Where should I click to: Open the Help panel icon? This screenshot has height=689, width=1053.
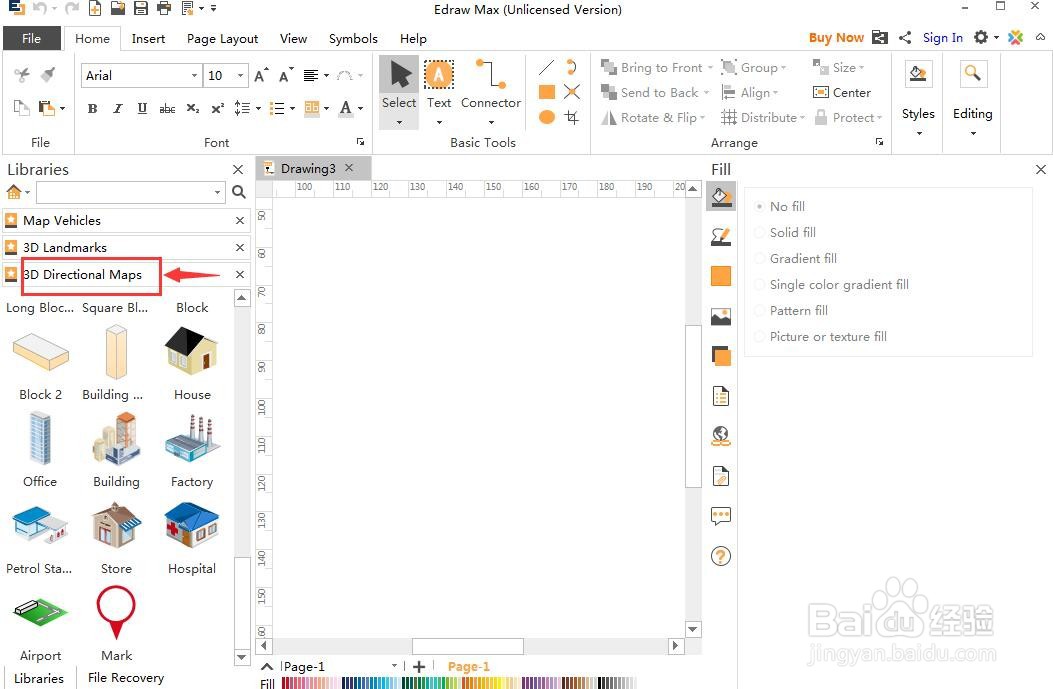tap(721, 556)
